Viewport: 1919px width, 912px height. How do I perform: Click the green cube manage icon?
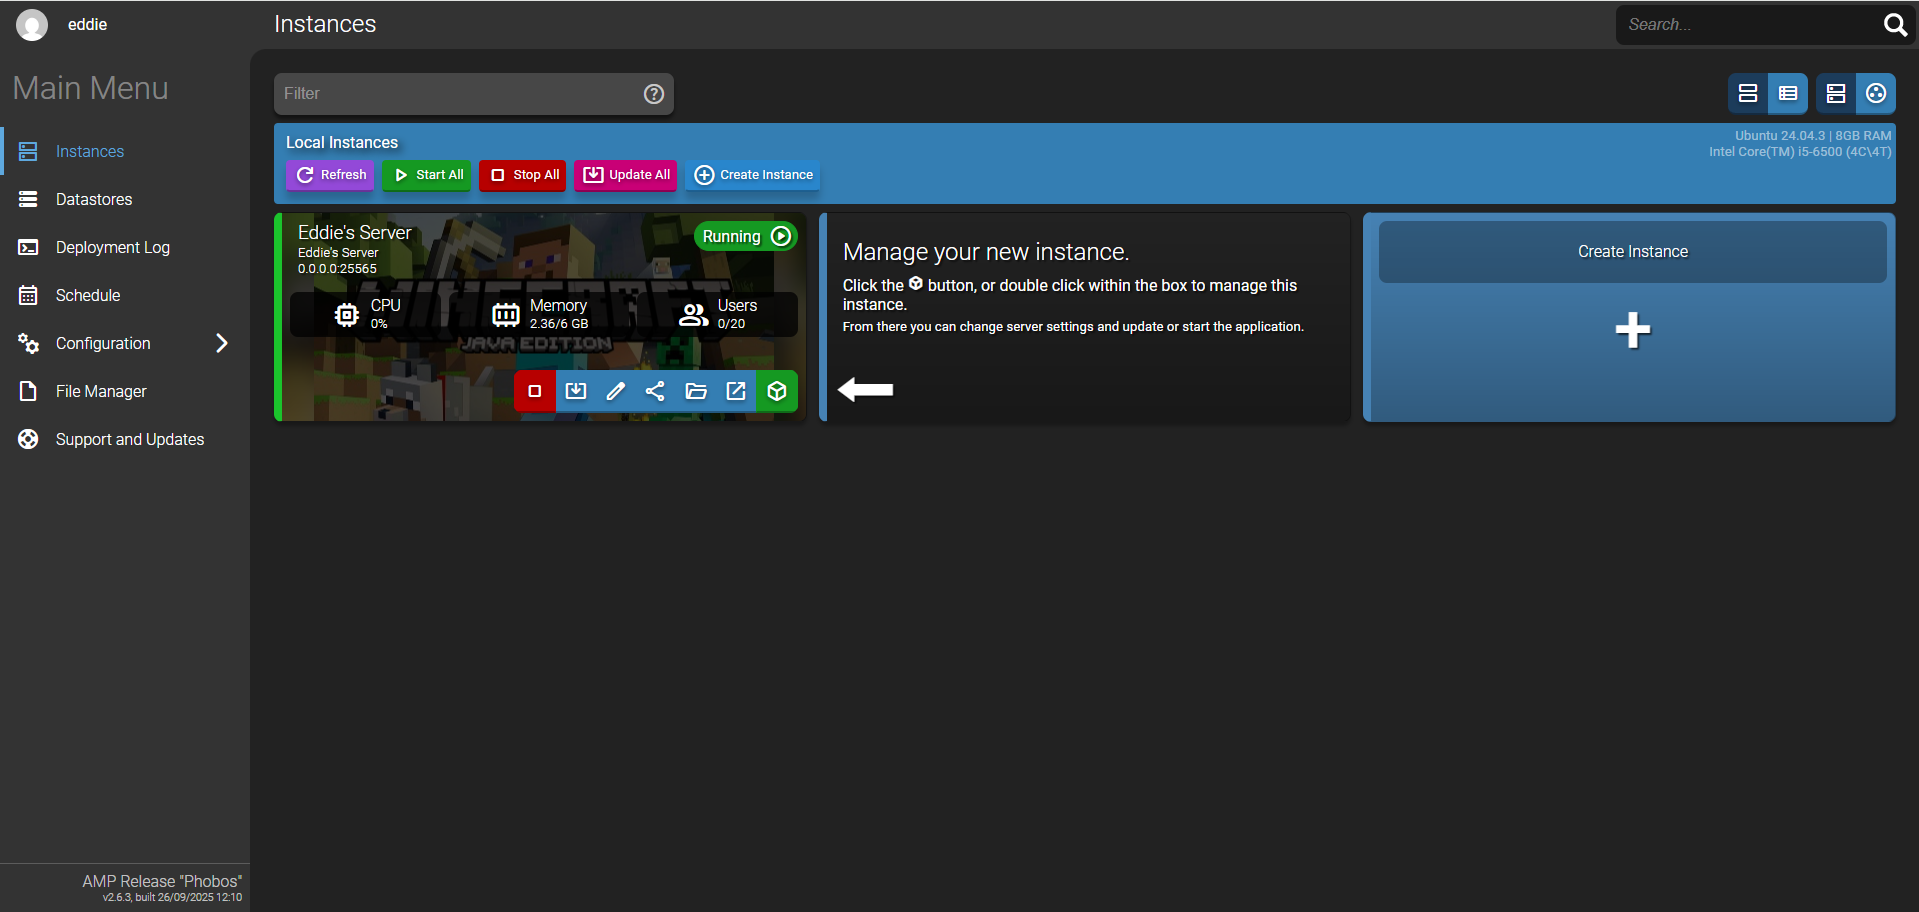777,391
